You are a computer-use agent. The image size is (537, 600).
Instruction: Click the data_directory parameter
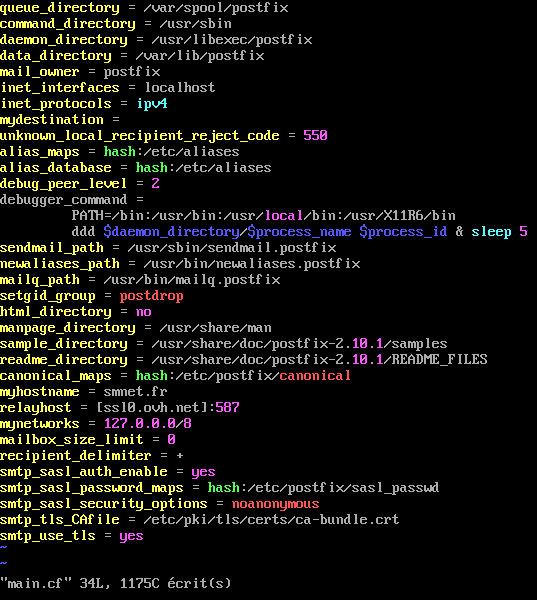pyautogui.click(x=56, y=56)
